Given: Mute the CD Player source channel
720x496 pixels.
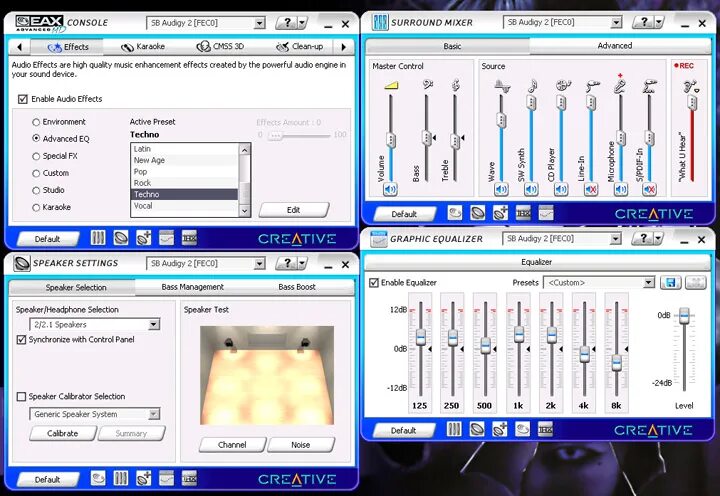Looking at the screenshot, I should pos(561,189).
